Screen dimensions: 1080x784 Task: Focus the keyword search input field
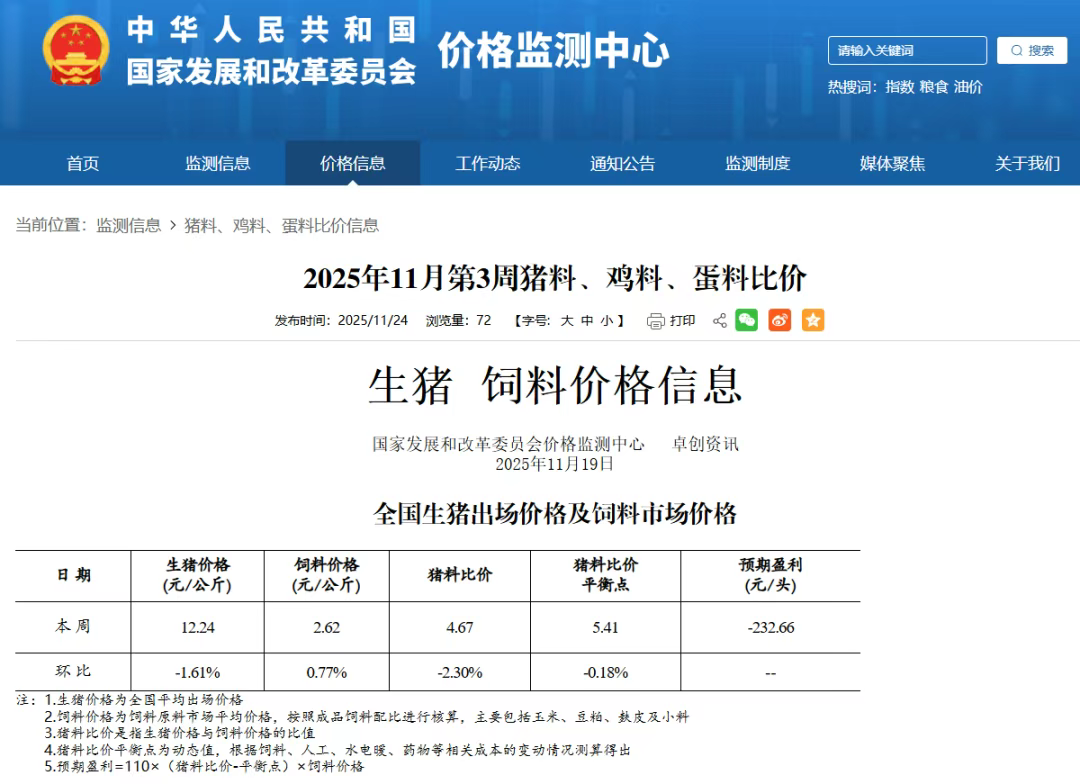point(906,50)
